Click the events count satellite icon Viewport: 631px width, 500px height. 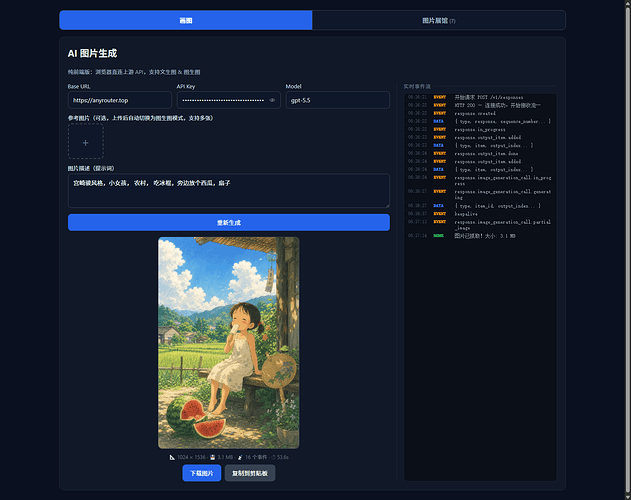[240, 457]
